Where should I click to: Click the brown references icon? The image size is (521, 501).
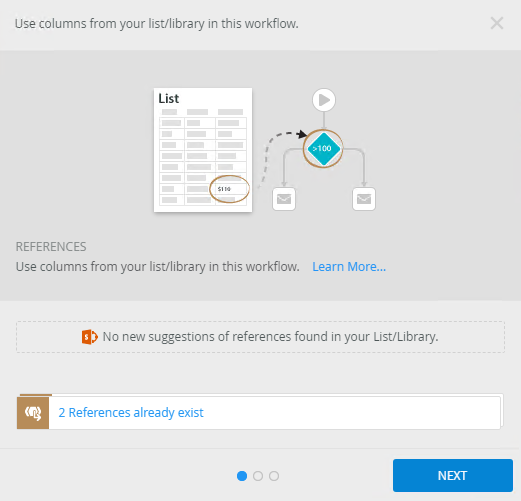[33, 413]
